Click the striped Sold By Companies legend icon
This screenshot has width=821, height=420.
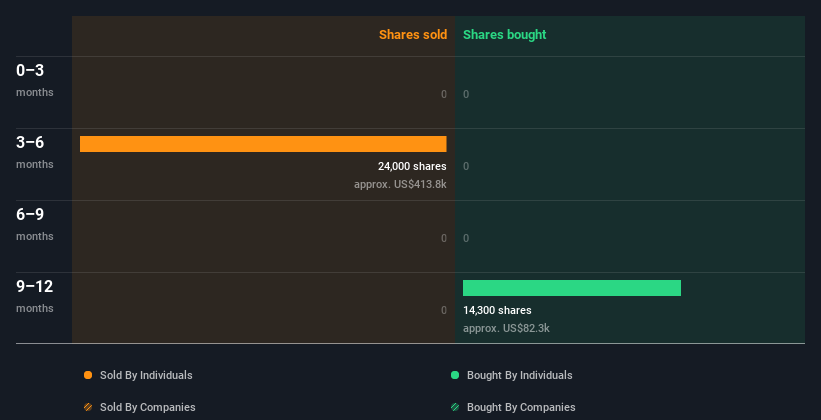(x=88, y=407)
